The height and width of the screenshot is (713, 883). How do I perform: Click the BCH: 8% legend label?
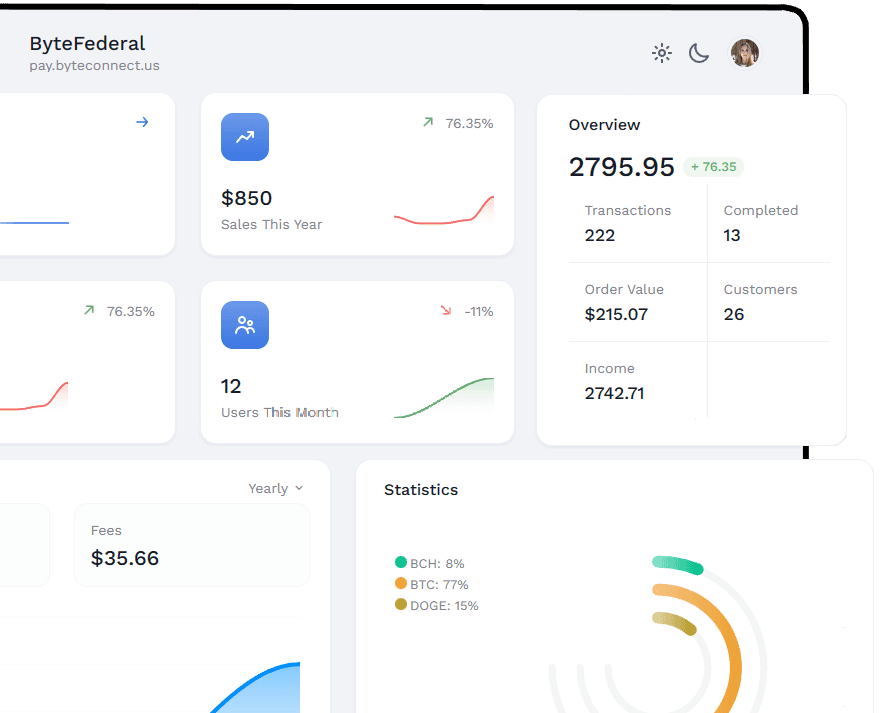pyautogui.click(x=437, y=564)
